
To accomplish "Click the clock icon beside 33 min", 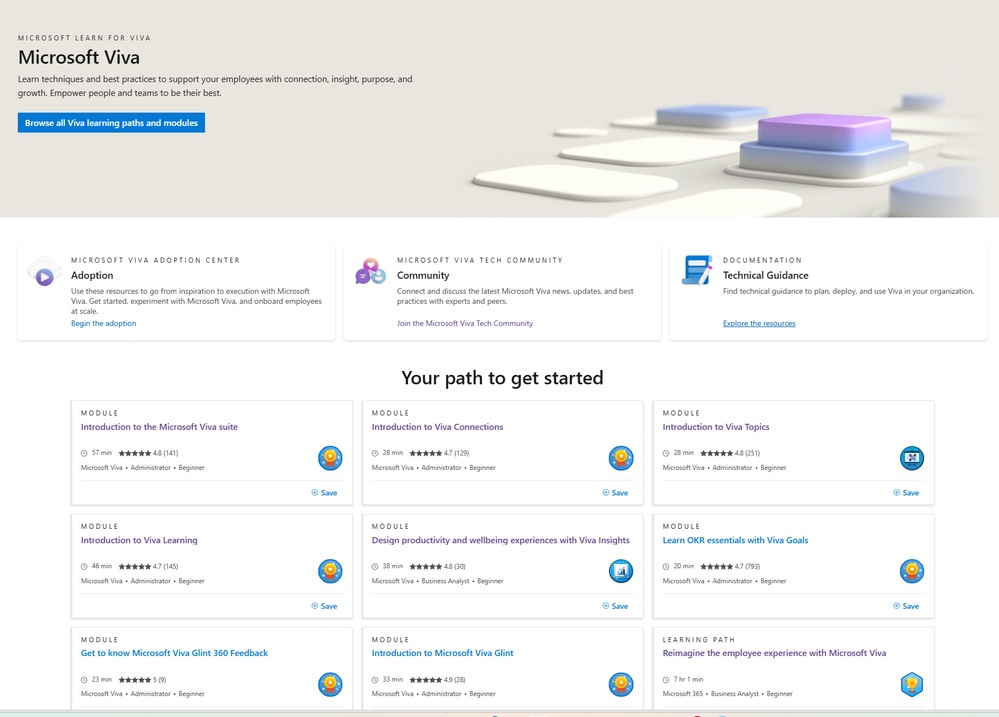I will [375, 679].
